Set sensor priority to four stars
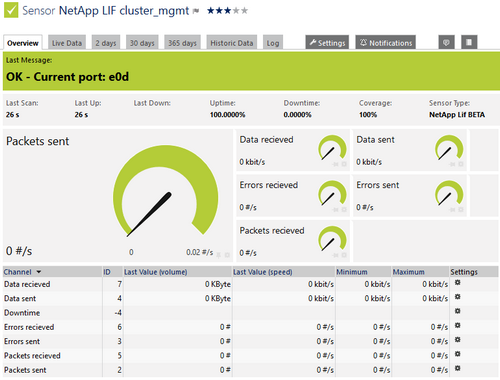 pos(236,11)
